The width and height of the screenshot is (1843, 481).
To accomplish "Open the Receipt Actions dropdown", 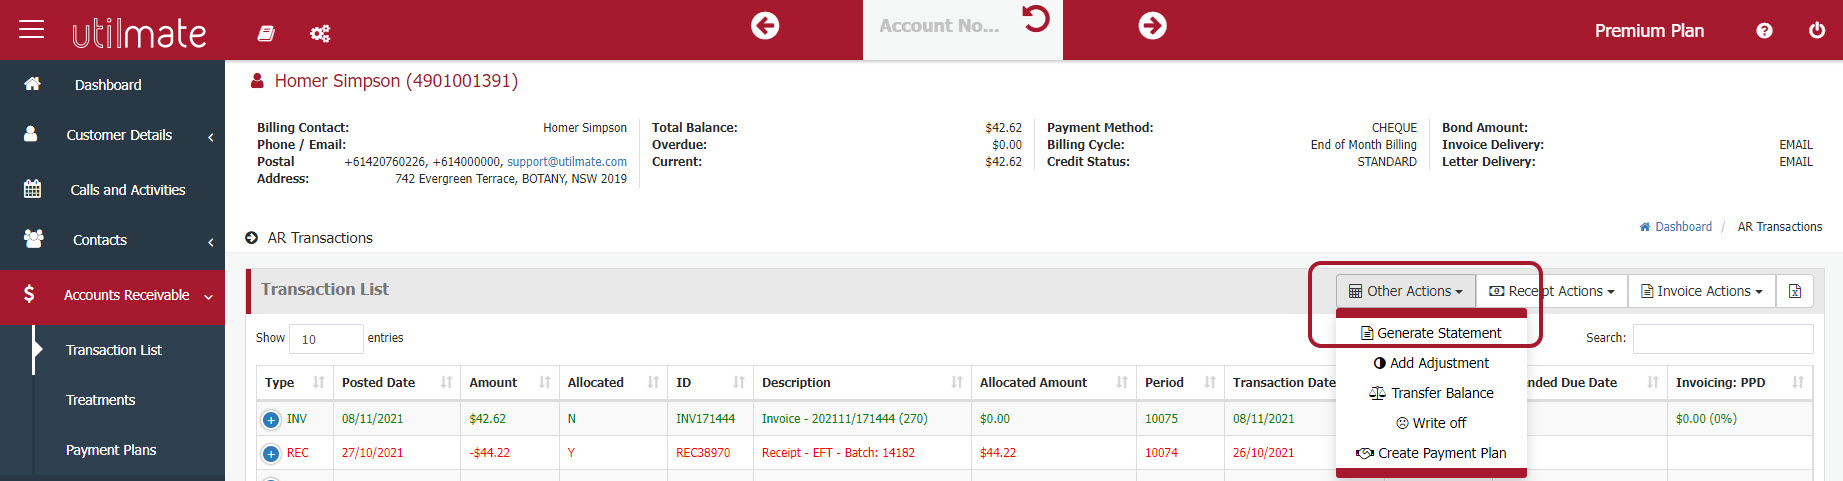I will click(1552, 291).
